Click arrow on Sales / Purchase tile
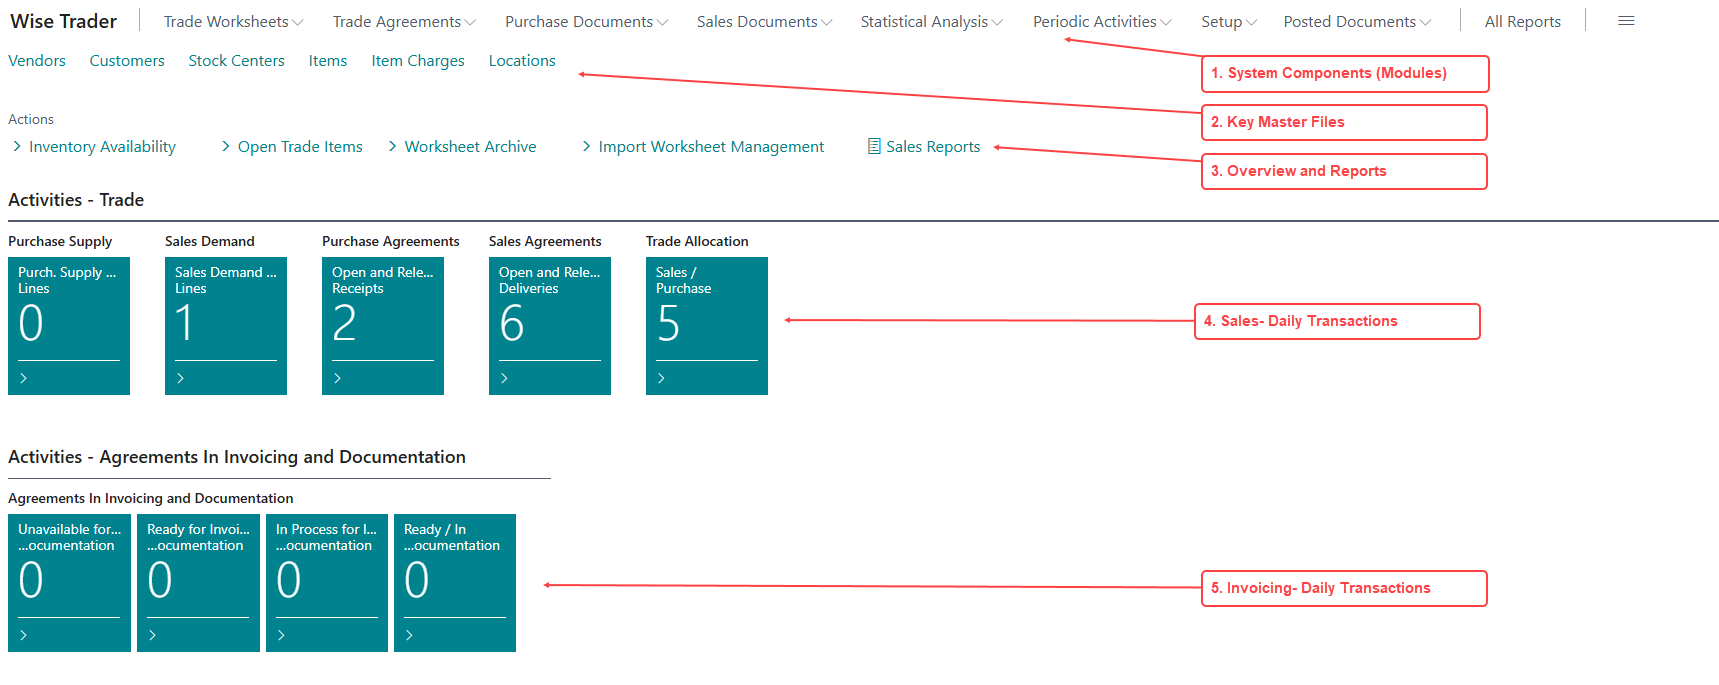The height and width of the screenshot is (685, 1719). click(662, 378)
